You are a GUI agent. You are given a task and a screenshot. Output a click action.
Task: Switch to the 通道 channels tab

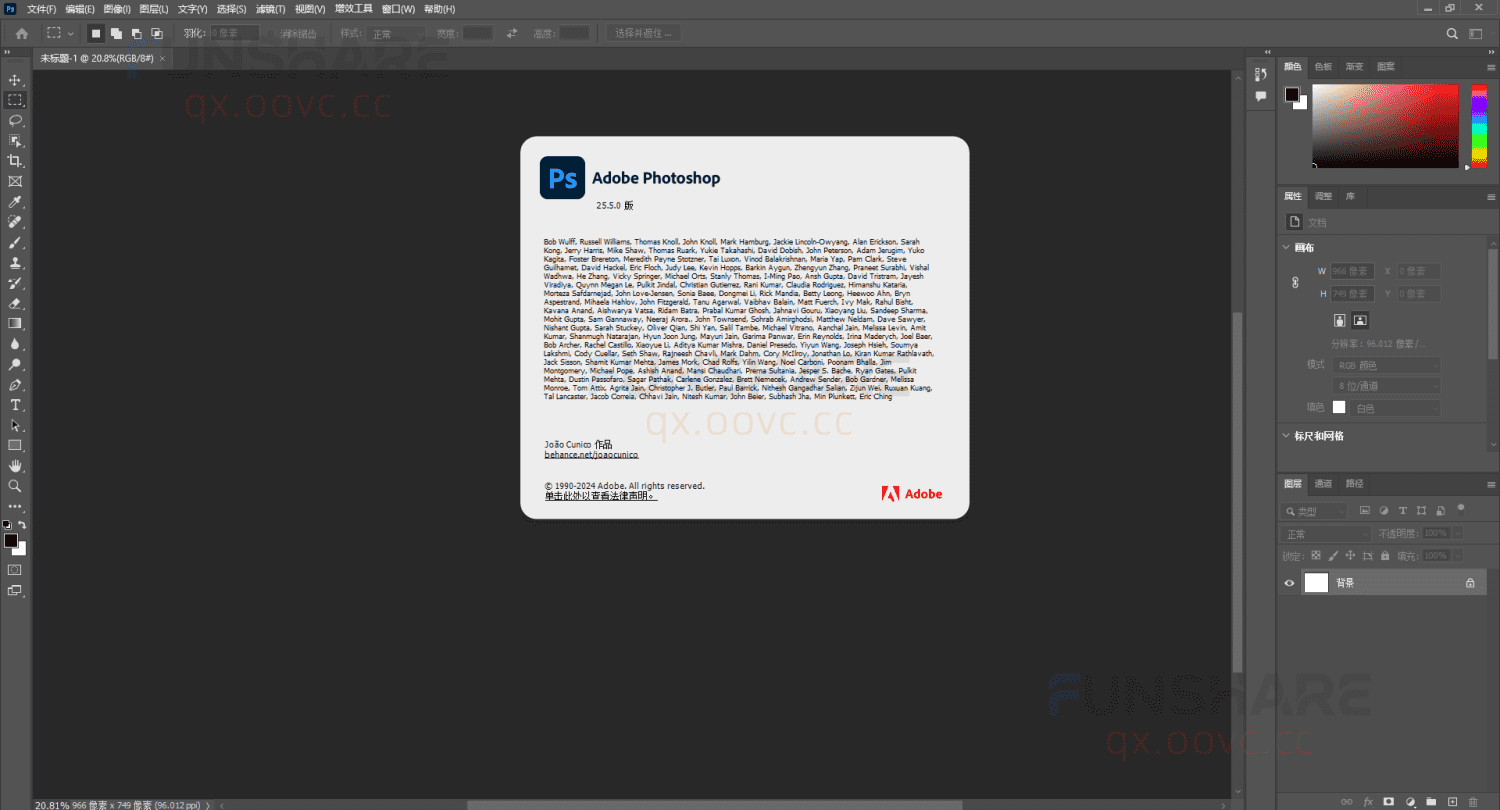pos(1323,483)
